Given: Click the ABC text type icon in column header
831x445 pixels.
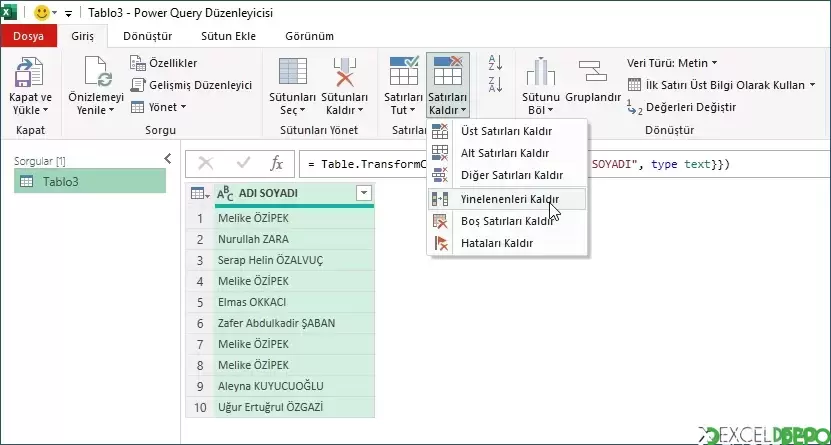Looking at the screenshot, I should click(225, 194).
